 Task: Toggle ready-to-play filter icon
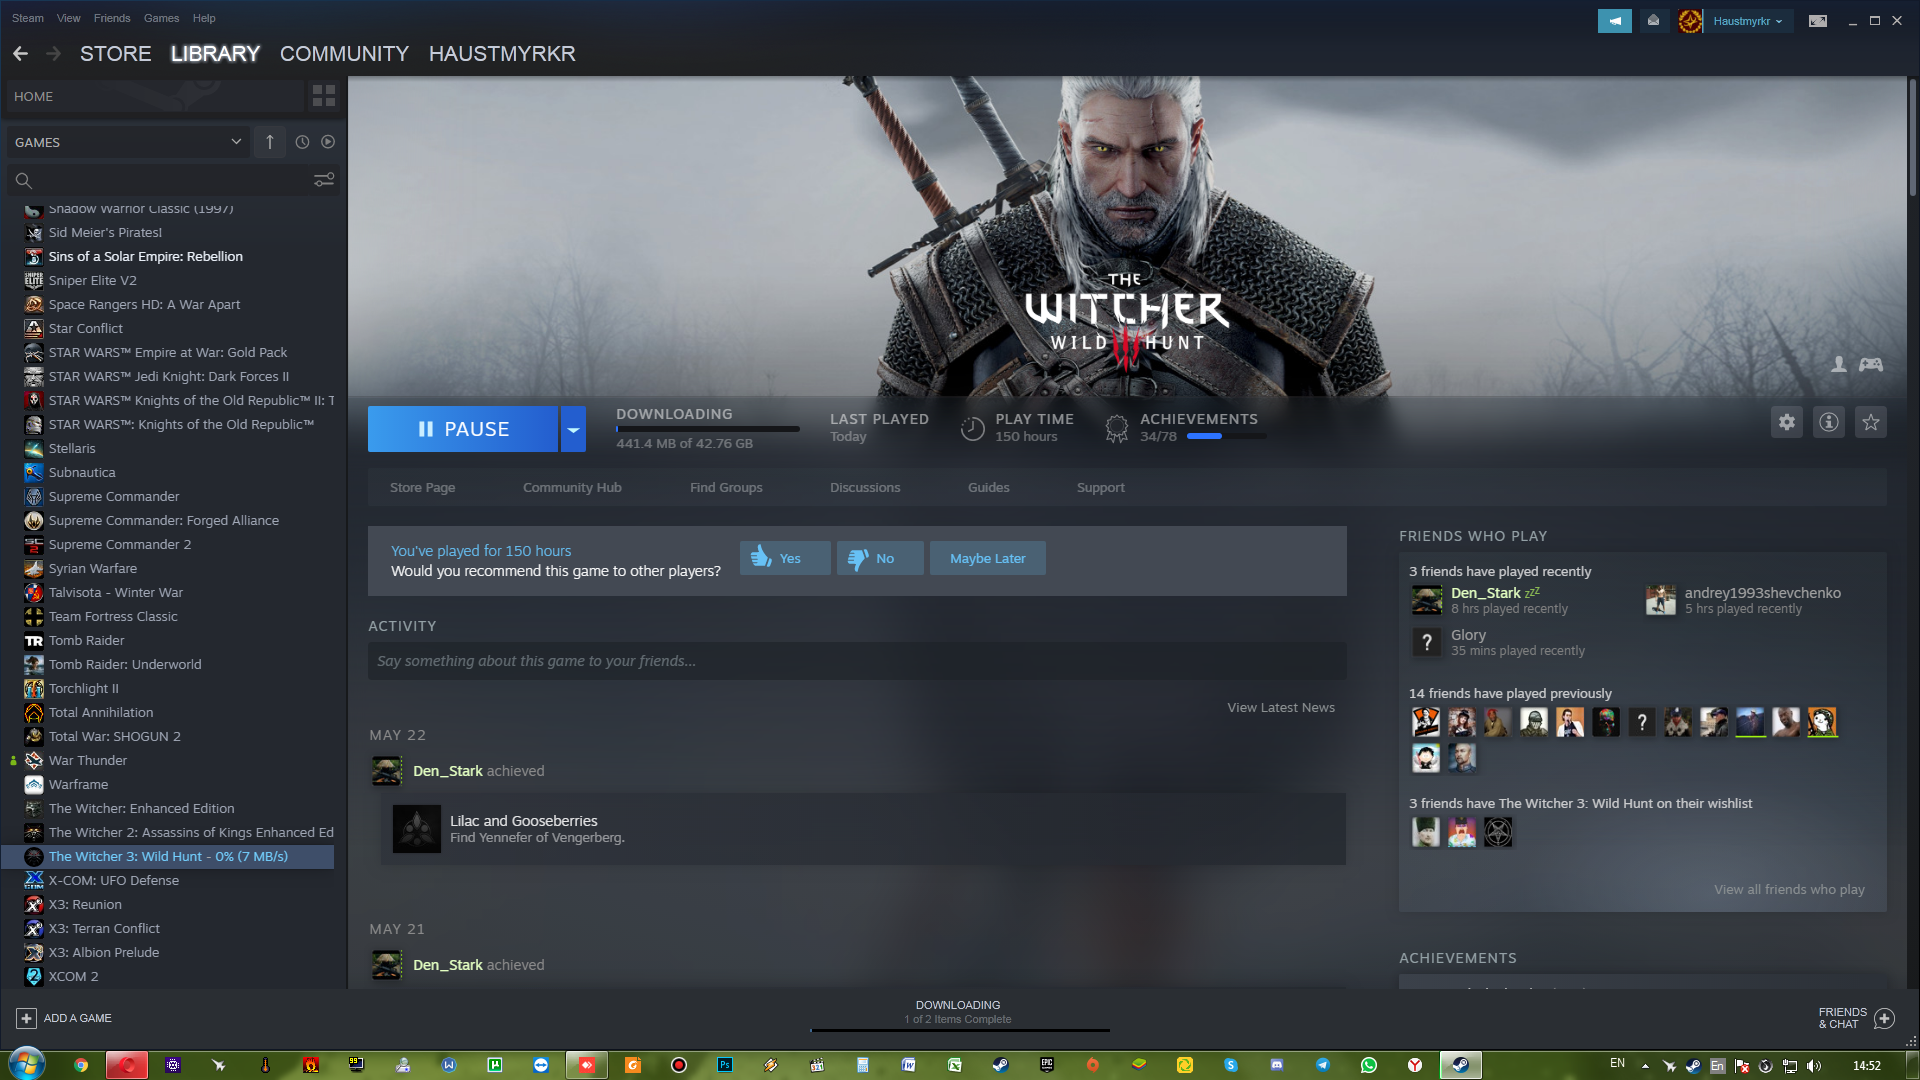coord(328,142)
